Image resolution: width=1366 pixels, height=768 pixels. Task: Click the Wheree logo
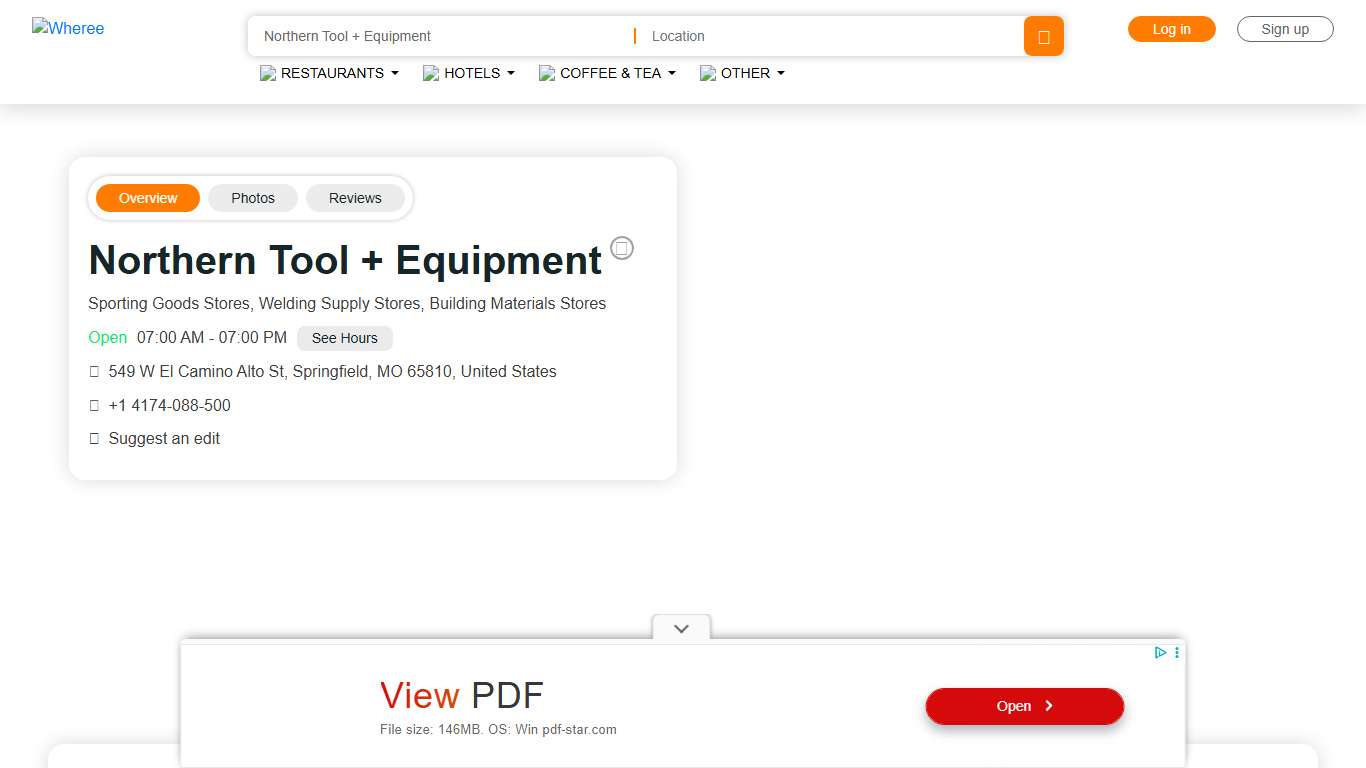pyautogui.click(x=68, y=28)
